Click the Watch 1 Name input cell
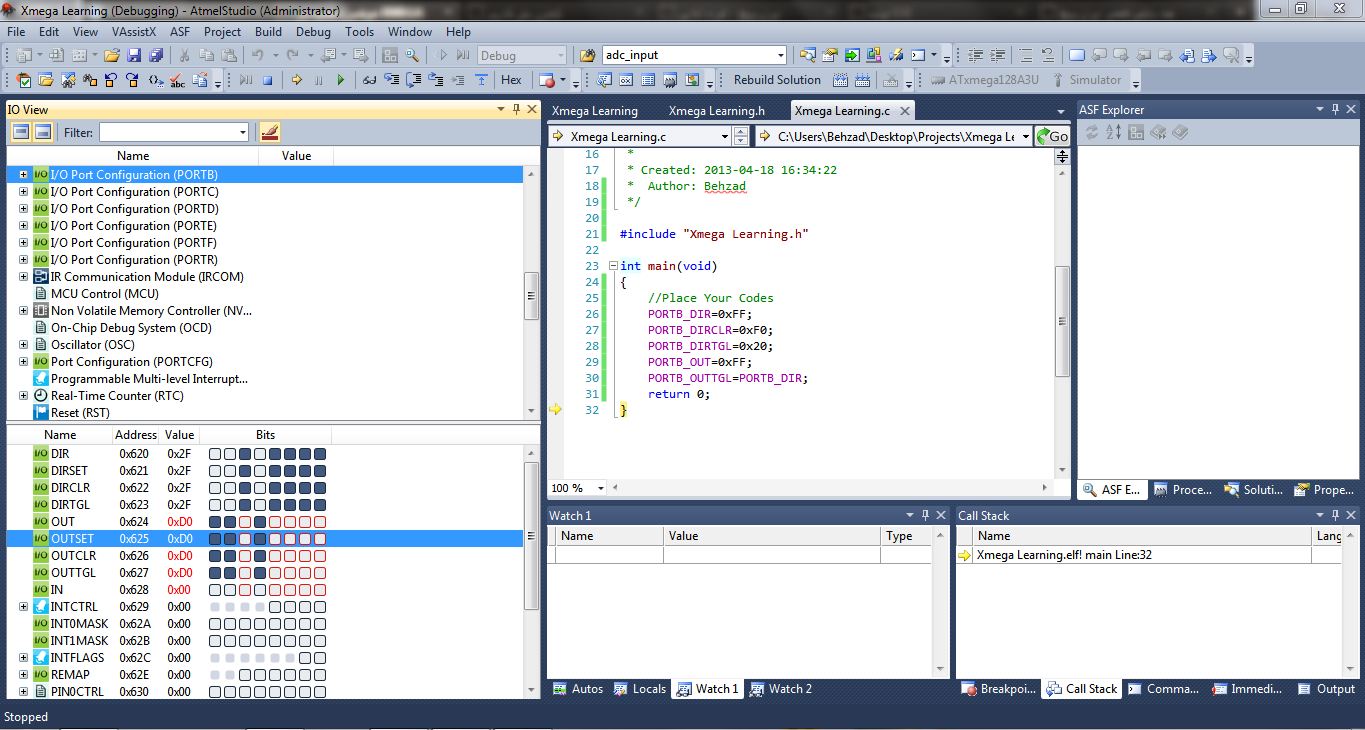This screenshot has width=1365, height=730. coord(608,555)
